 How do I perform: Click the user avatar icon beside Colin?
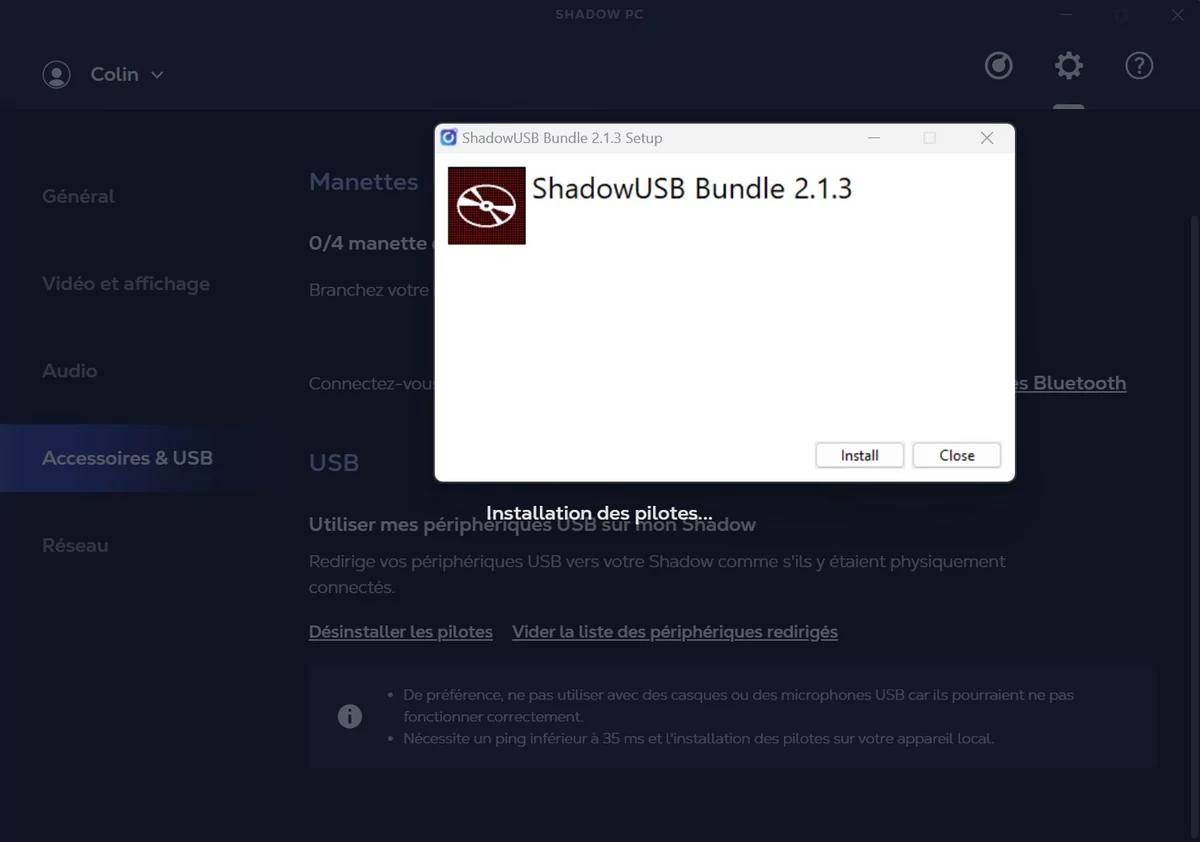[x=57, y=75]
